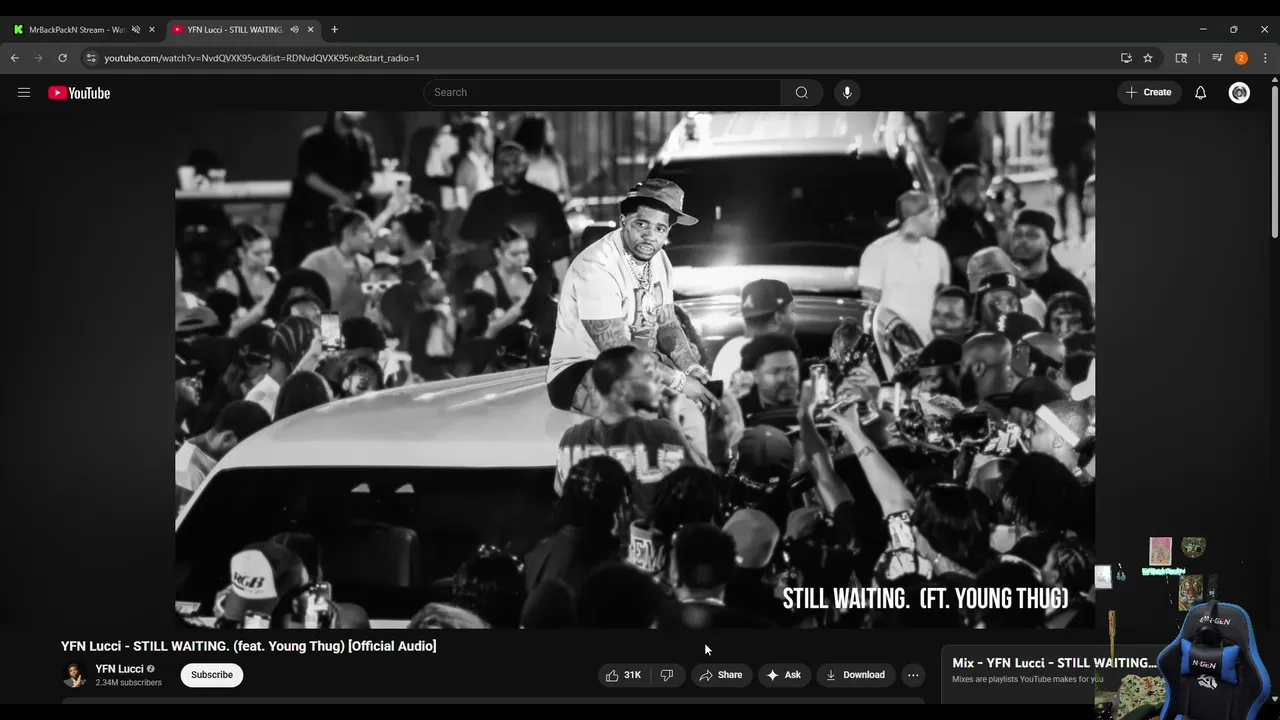Image resolution: width=1280 pixels, height=720 pixels.
Task: Click the Share button
Action: 721,675
